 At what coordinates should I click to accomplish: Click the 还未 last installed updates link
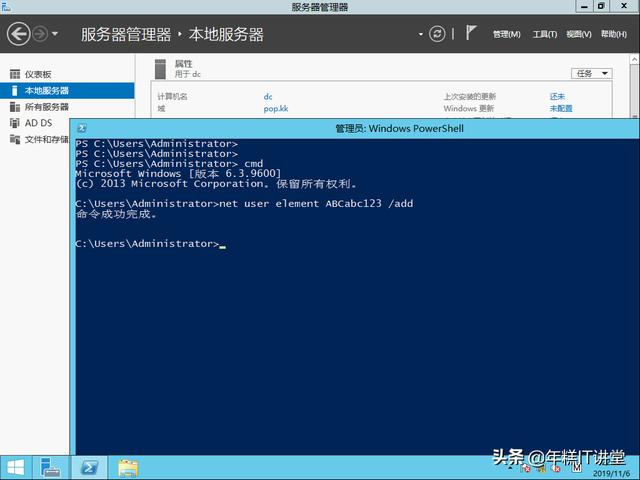tap(557, 97)
